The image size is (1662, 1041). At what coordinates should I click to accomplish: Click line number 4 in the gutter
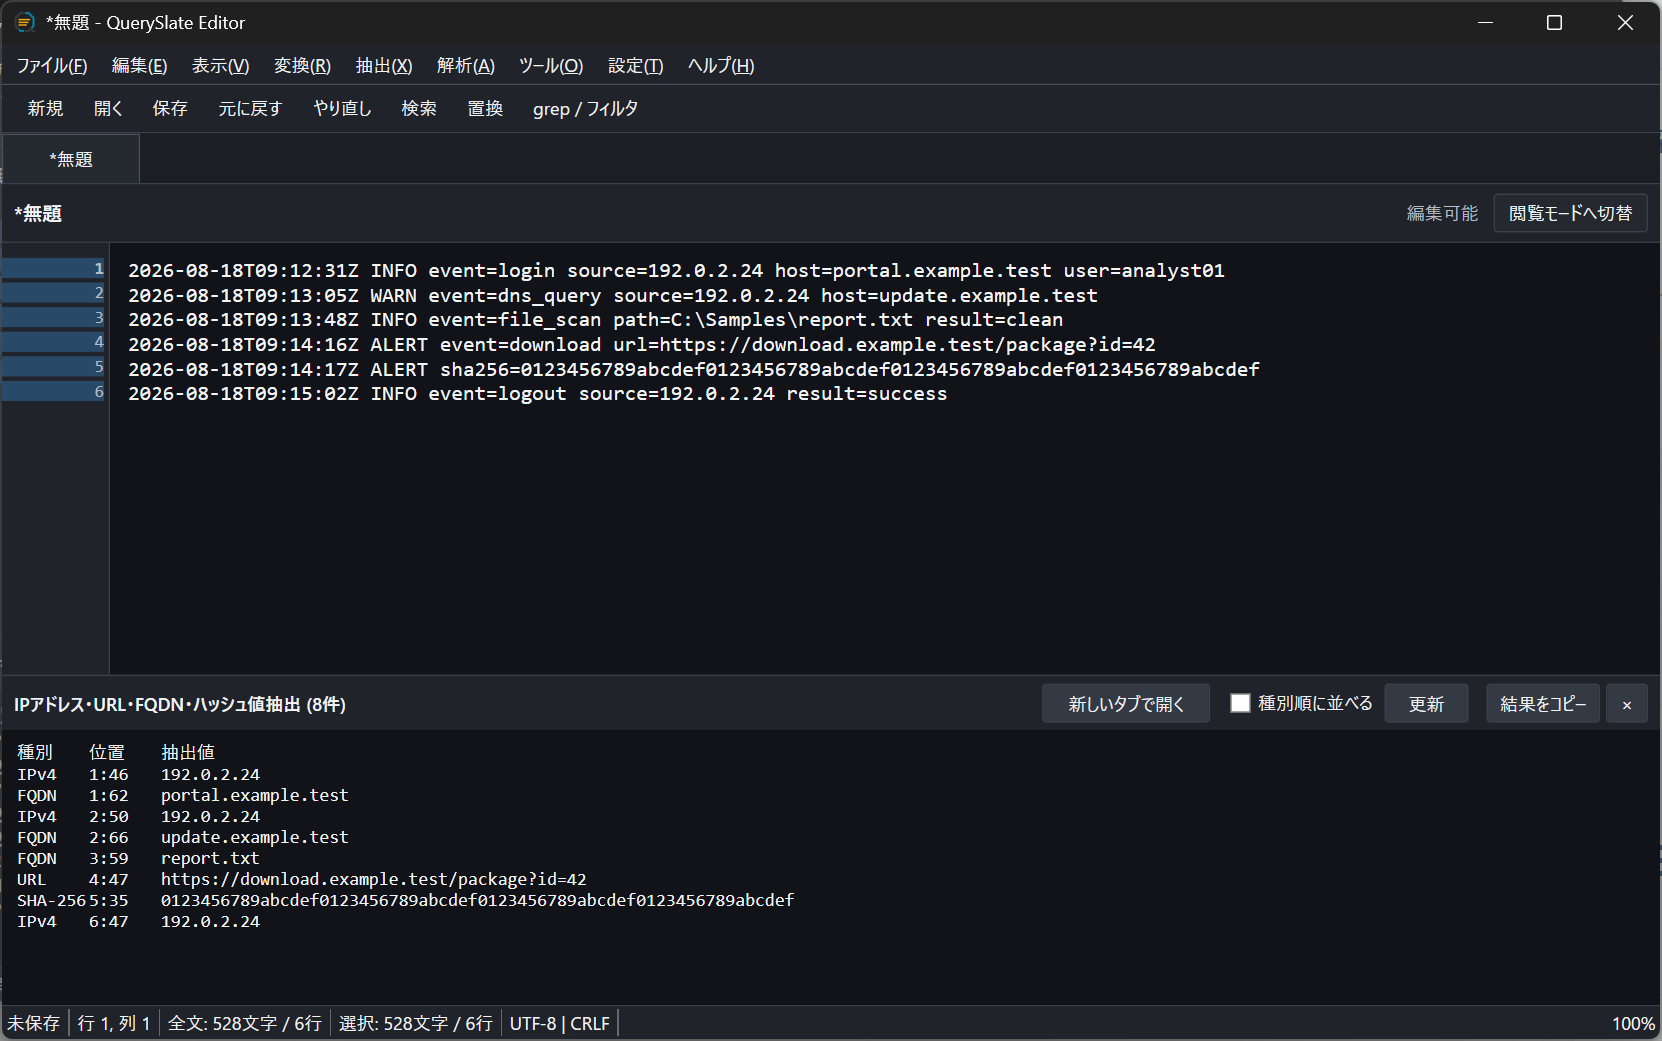pos(99,343)
